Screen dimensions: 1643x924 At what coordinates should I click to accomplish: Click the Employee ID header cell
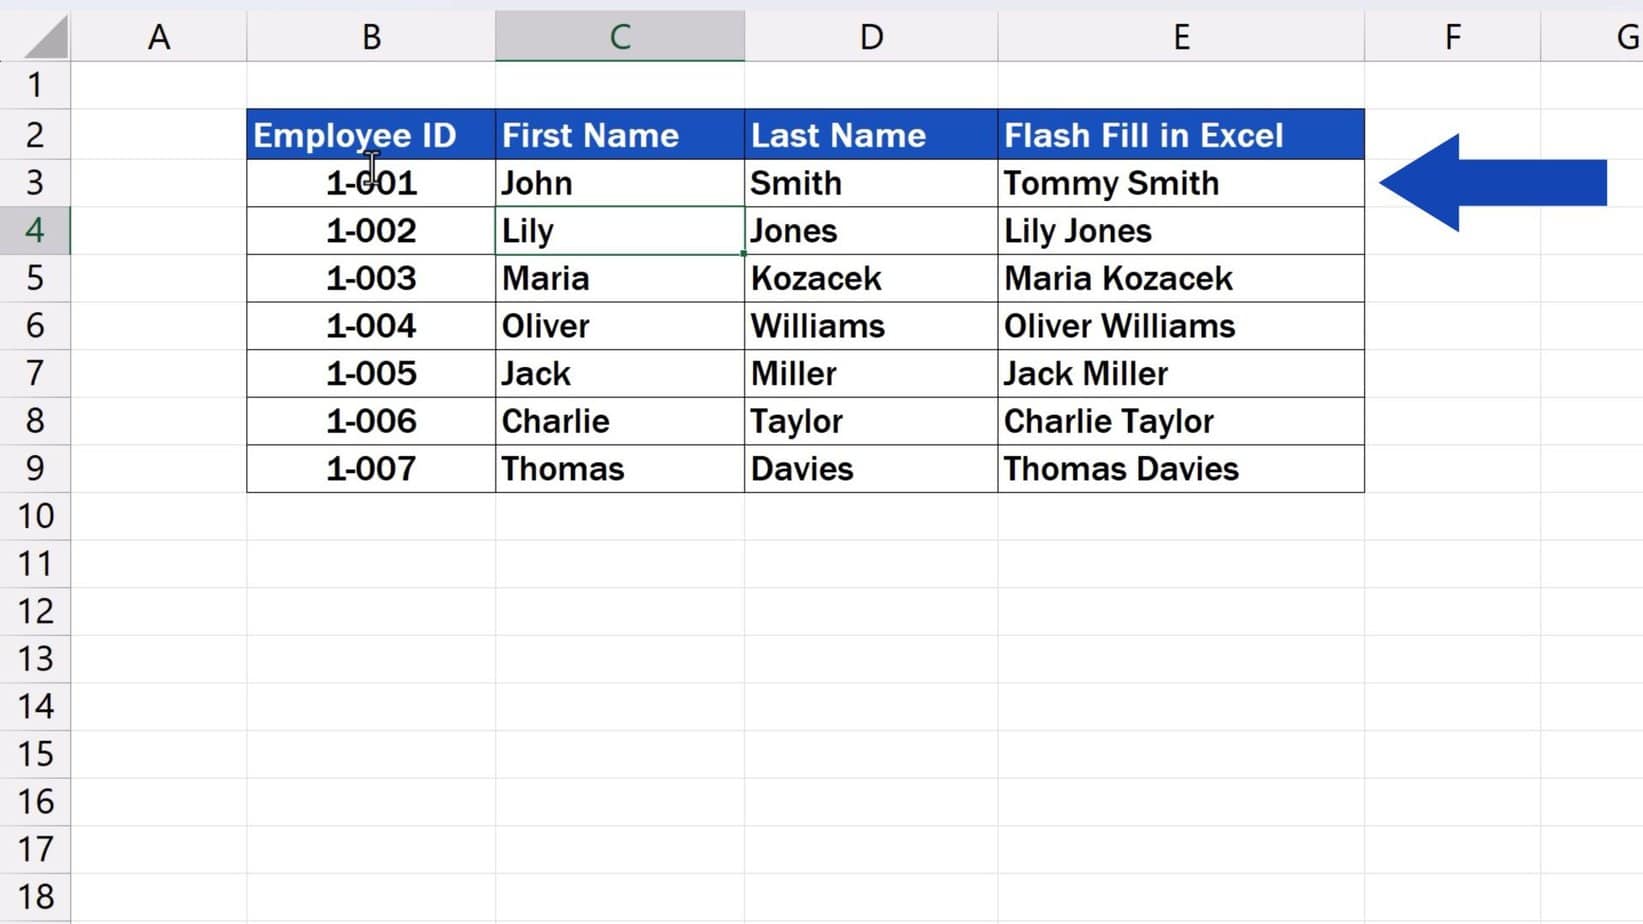point(371,135)
